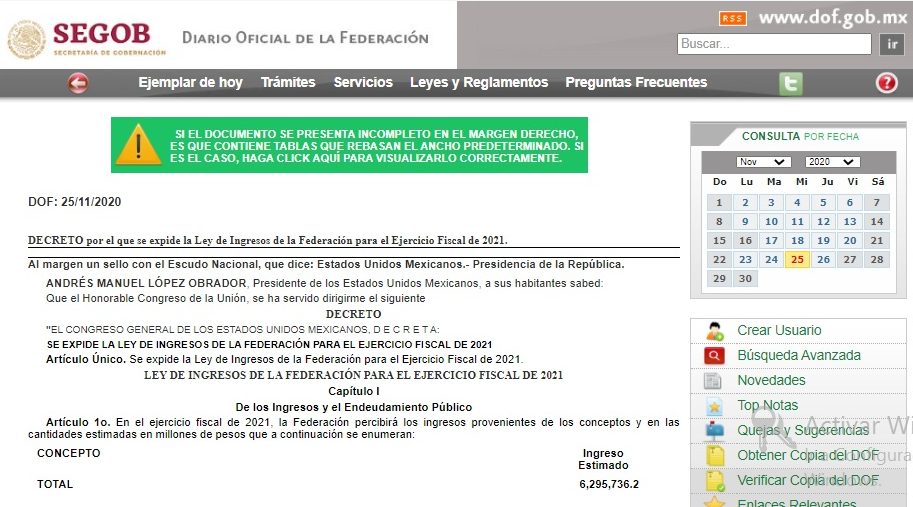
Task: Focus the Buscar search input field
Action: [774, 44]
